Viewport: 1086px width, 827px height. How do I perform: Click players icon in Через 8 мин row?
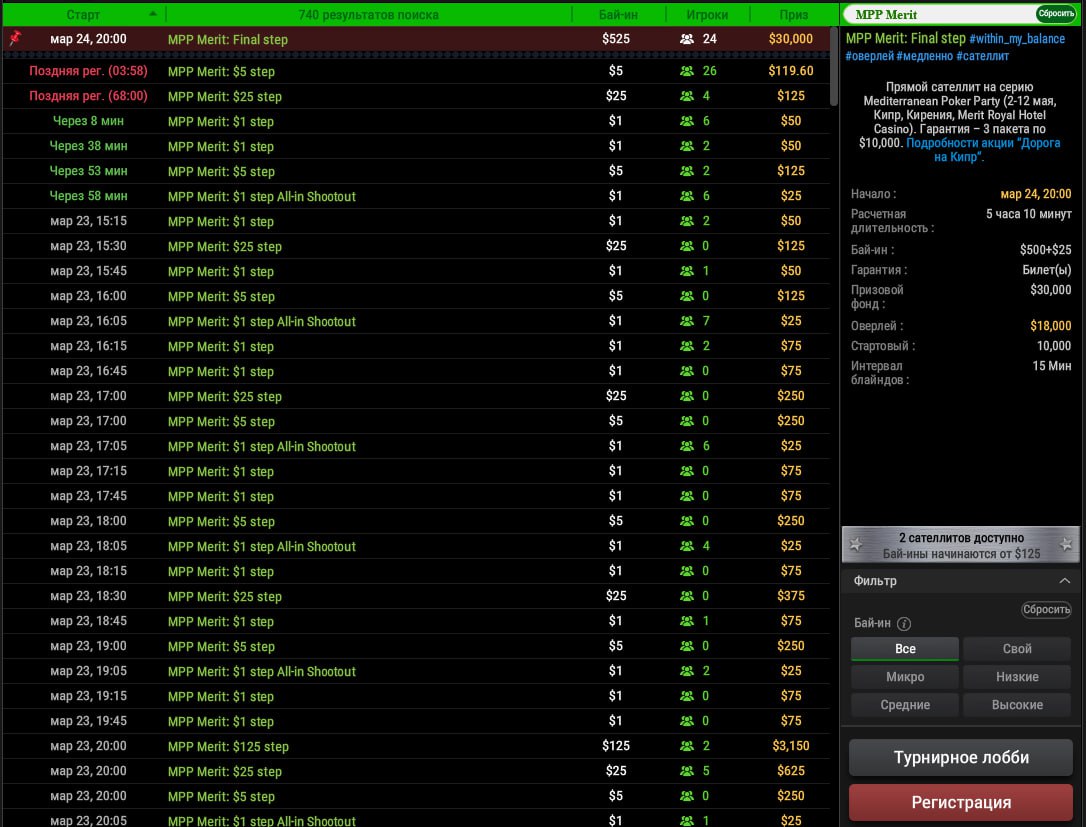686,121
